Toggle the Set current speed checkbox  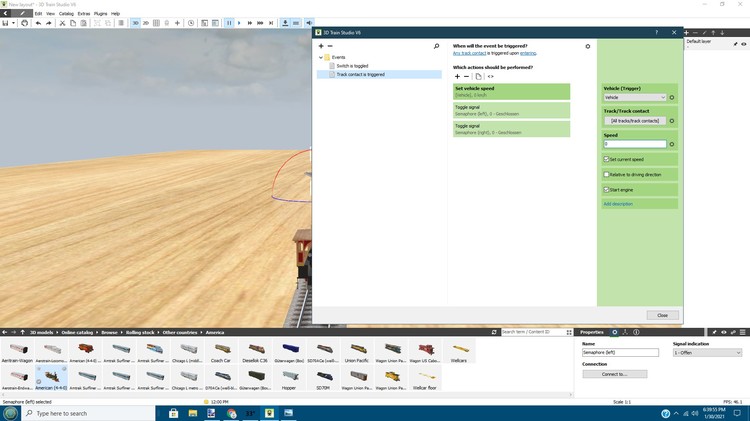click(607, 159)
